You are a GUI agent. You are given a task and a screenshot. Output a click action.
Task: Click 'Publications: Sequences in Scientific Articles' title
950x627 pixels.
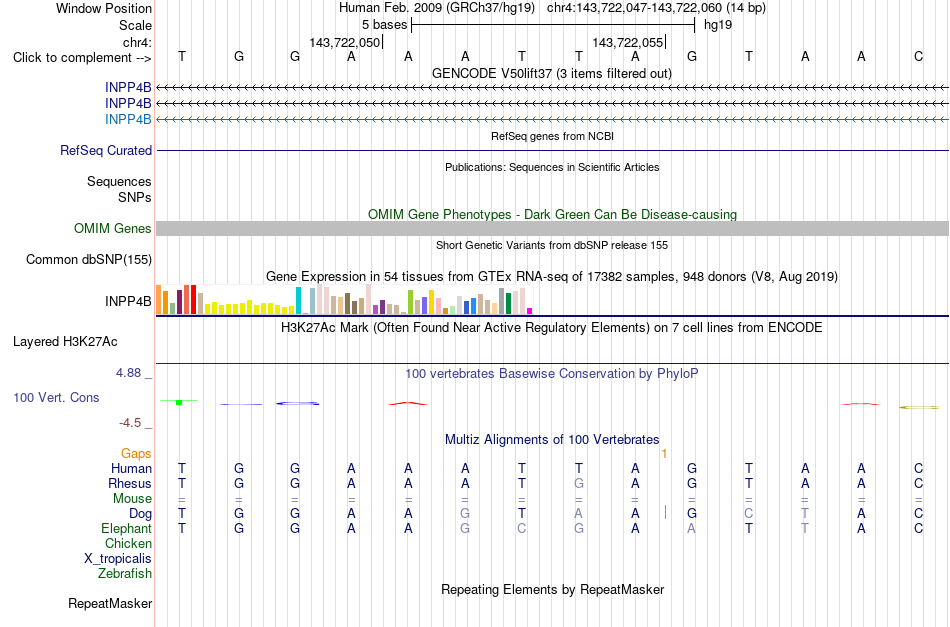tap(552, 167)
